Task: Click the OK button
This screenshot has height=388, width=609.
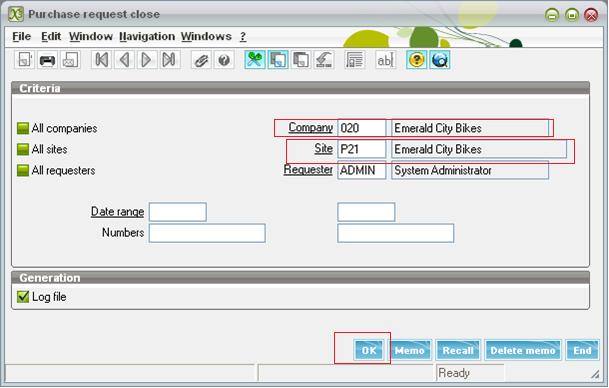Action: coord(369,350)
